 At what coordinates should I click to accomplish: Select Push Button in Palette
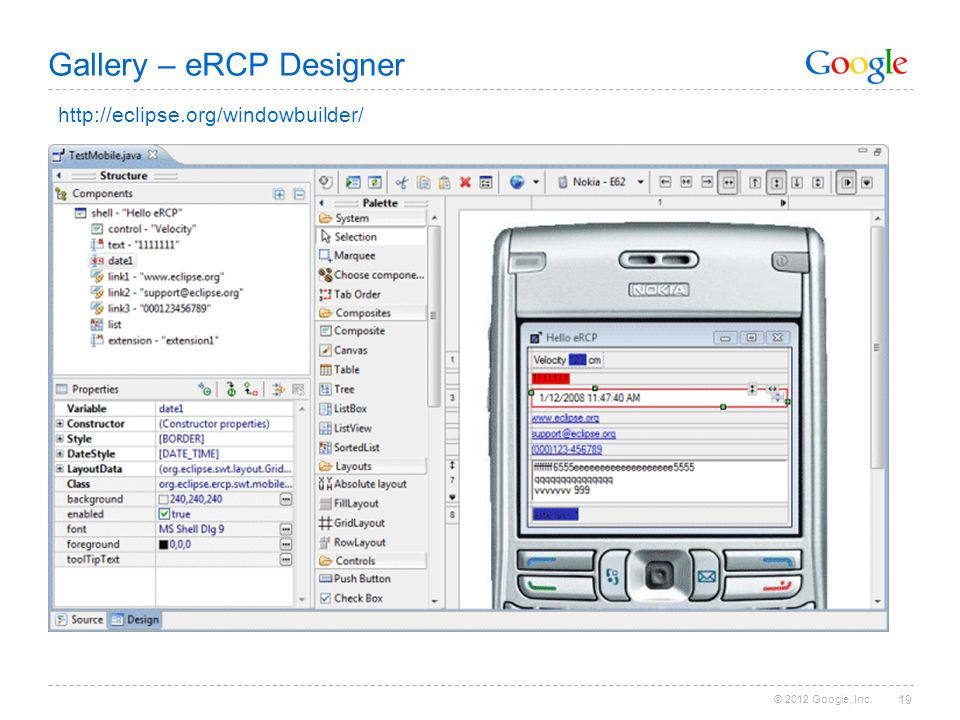pos(354,579)
